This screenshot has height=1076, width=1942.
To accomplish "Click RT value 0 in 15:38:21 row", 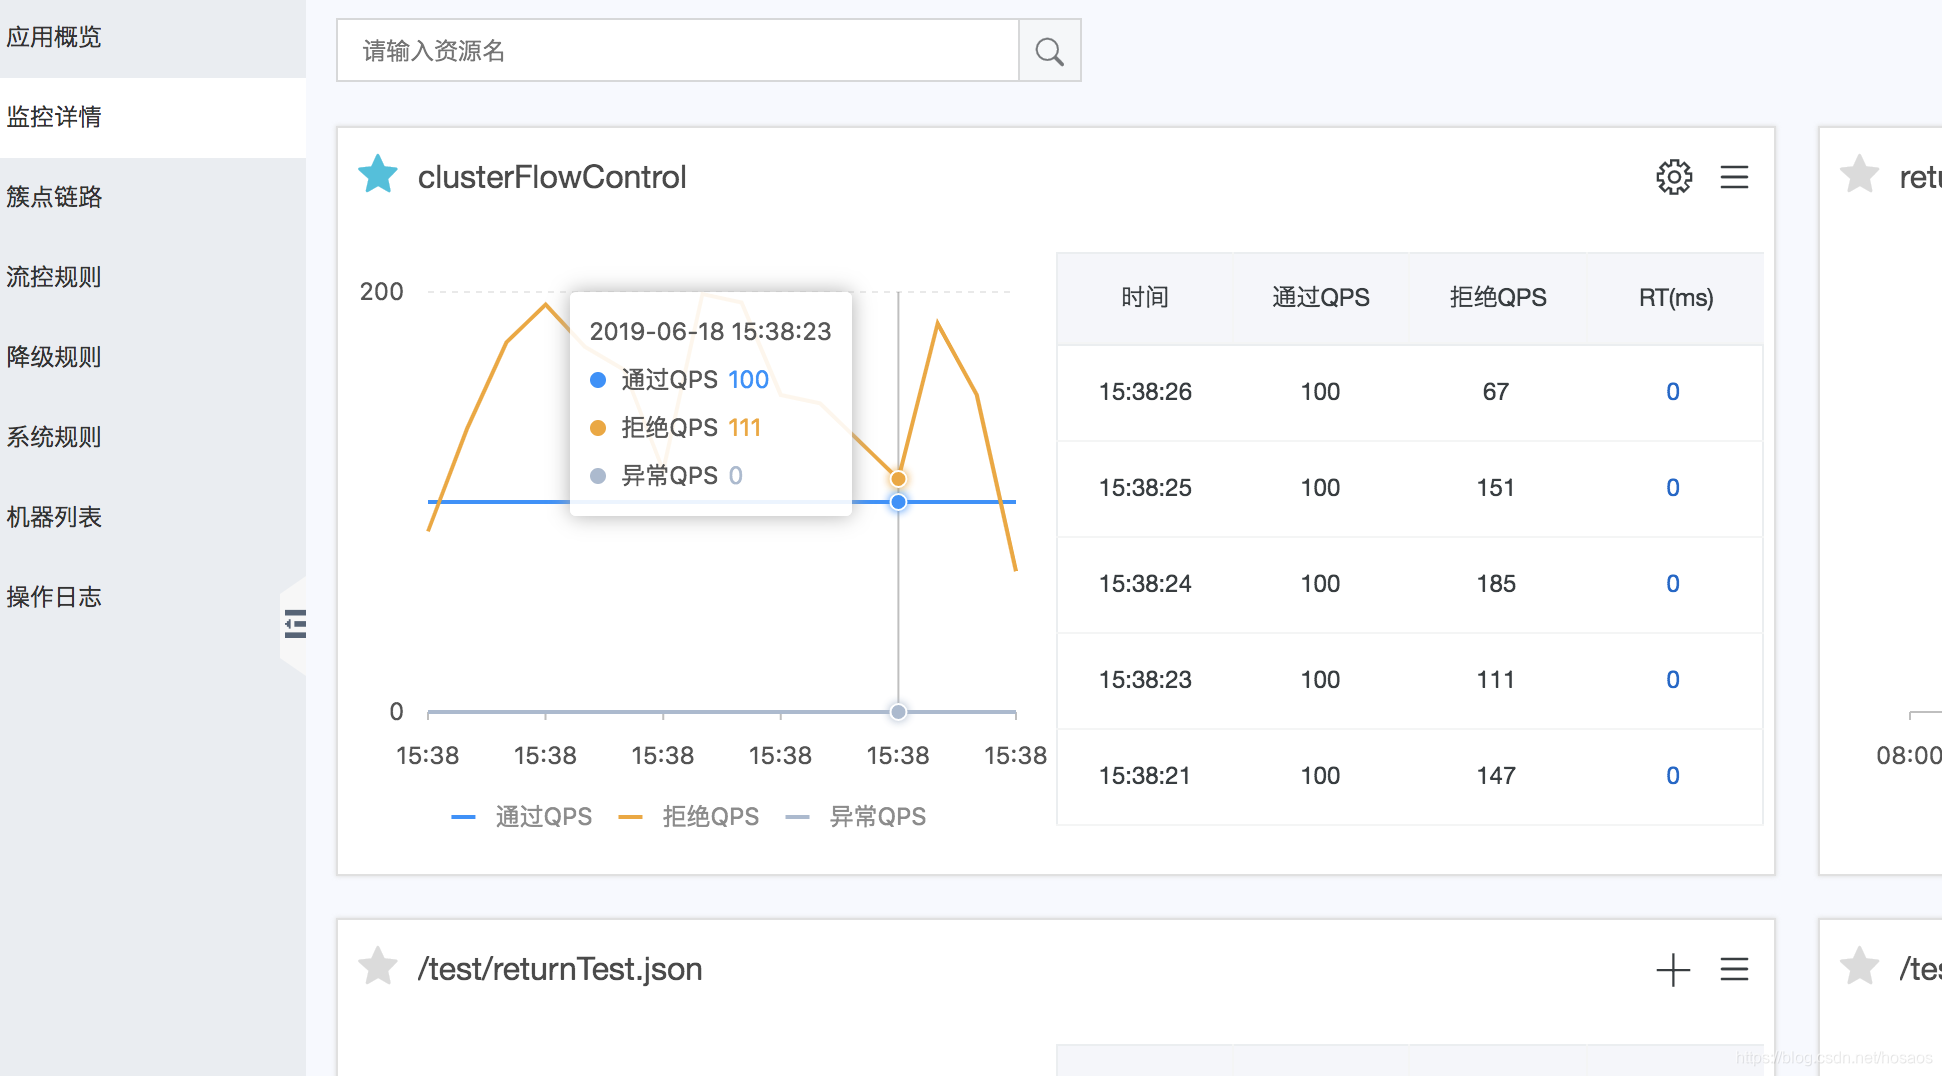I will point(1673,776).
